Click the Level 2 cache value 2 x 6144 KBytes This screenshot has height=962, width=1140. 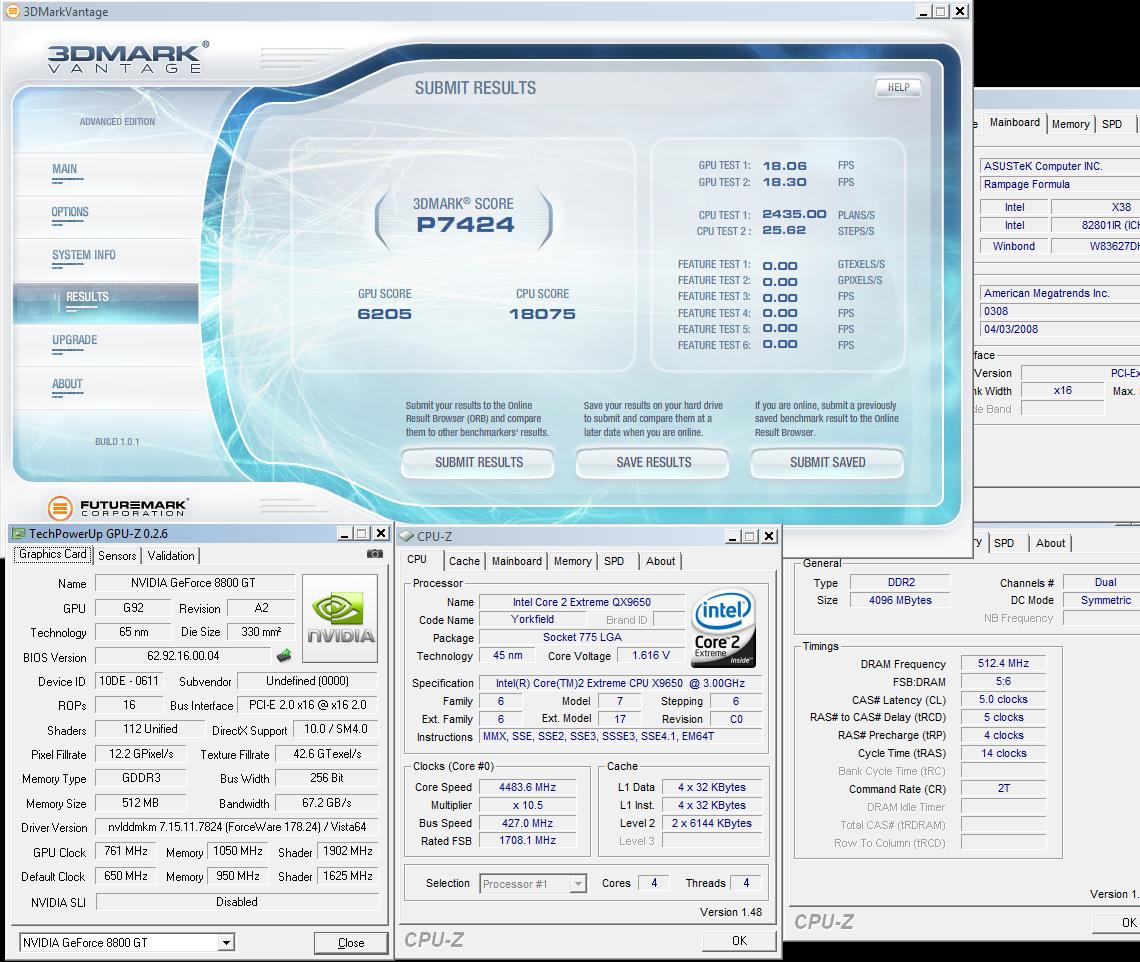(712, 824)
